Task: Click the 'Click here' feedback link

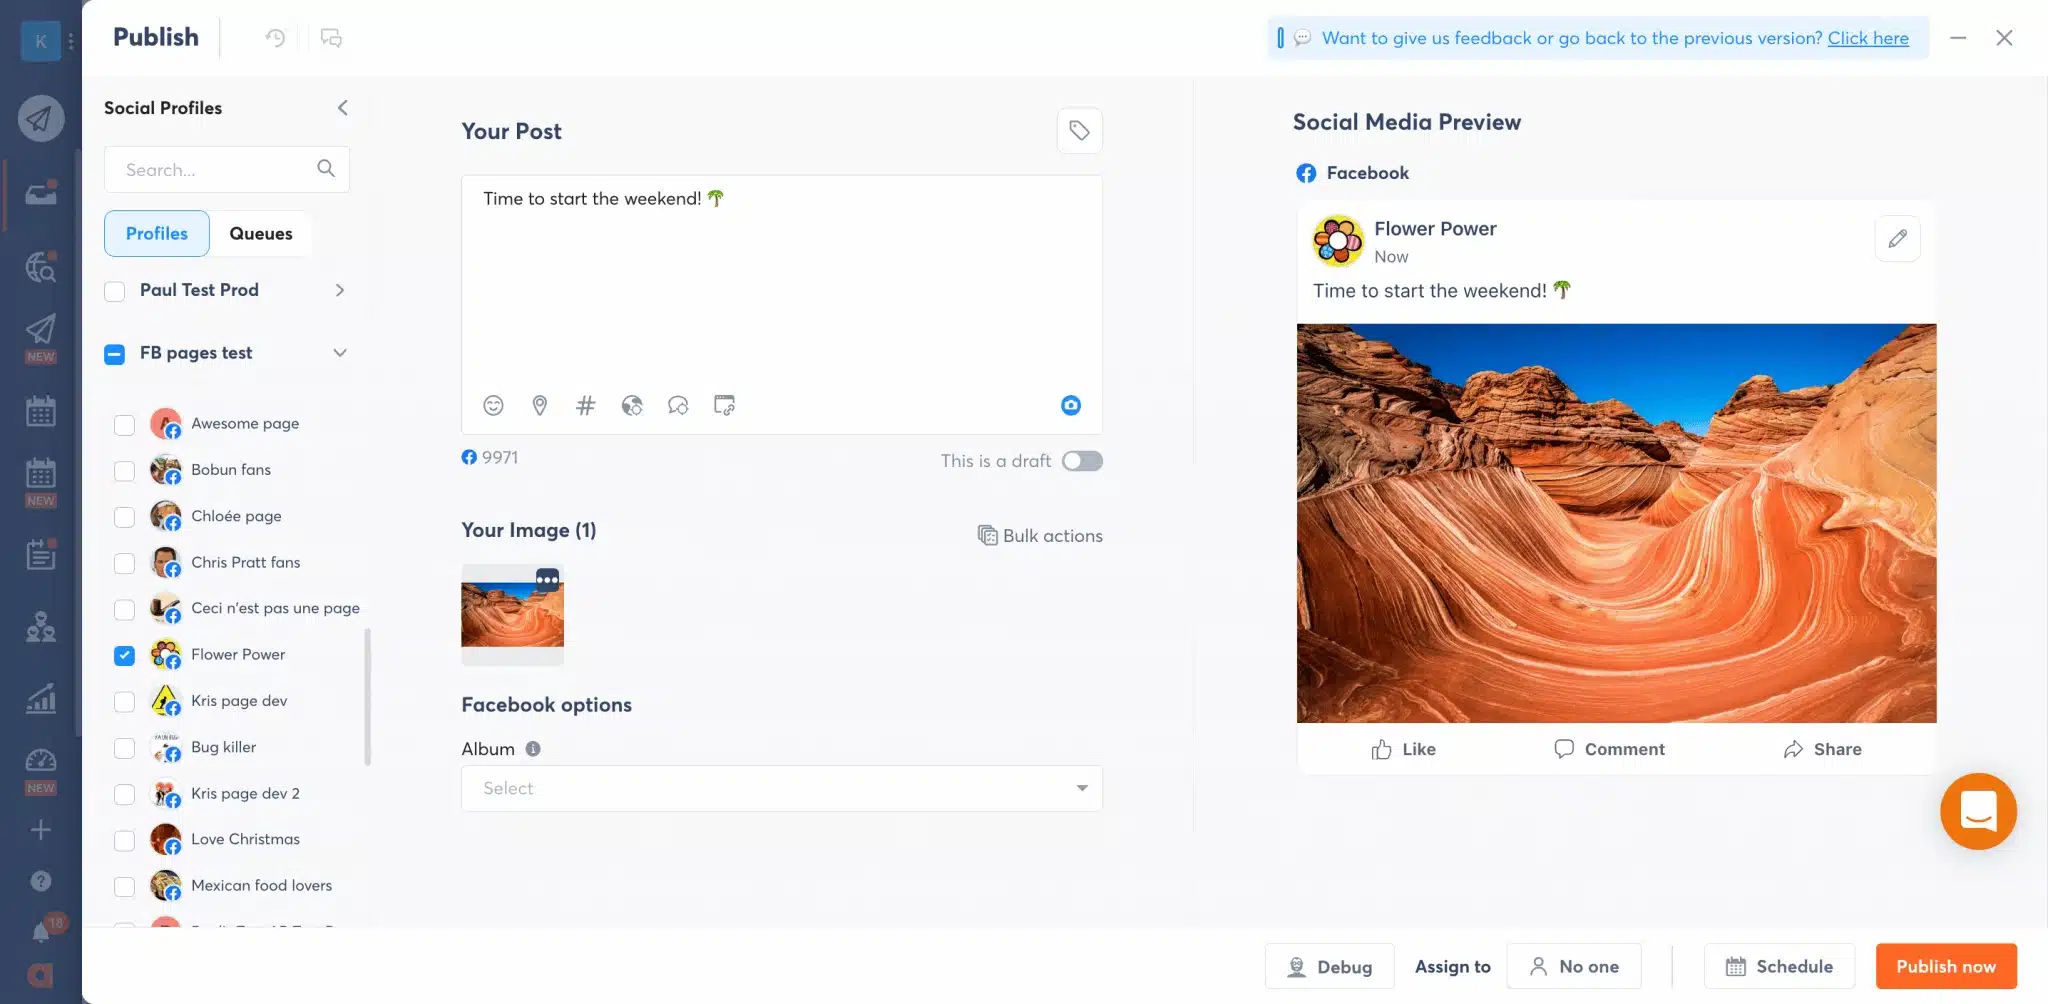Action: 1866,38
